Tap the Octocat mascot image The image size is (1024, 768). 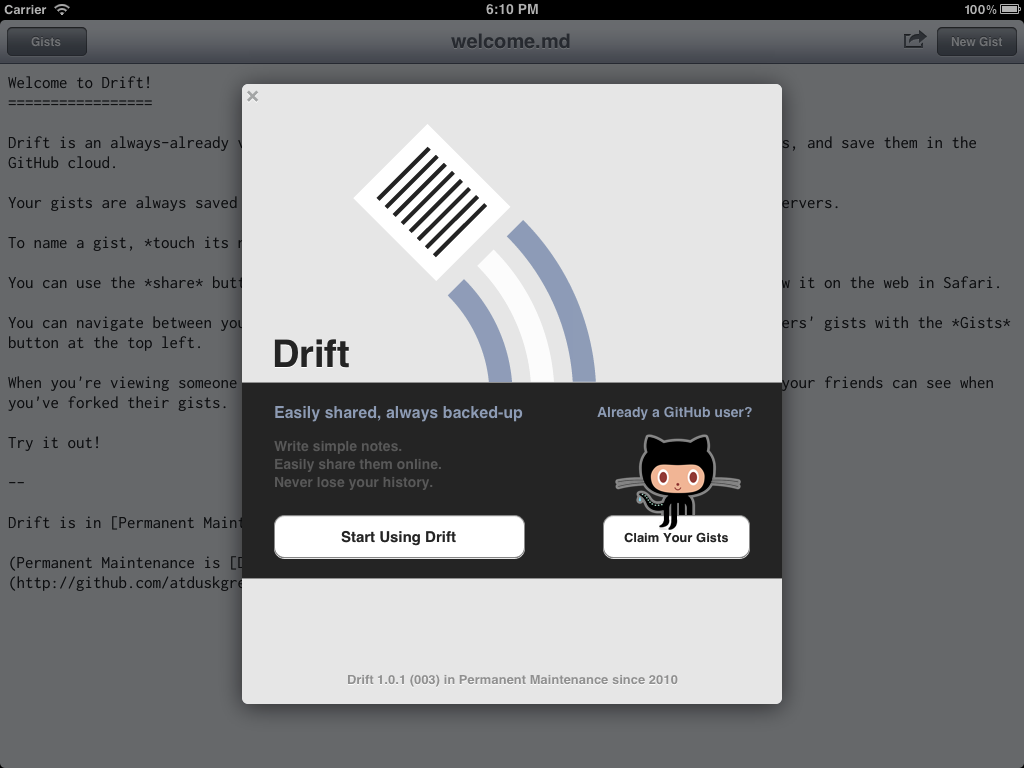[677, 476]
